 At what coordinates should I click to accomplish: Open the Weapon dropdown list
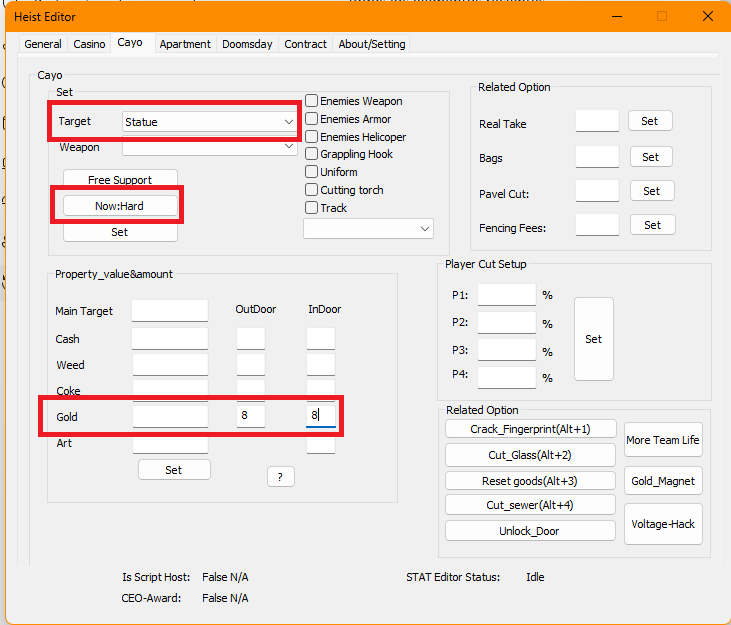pos(209,146)
